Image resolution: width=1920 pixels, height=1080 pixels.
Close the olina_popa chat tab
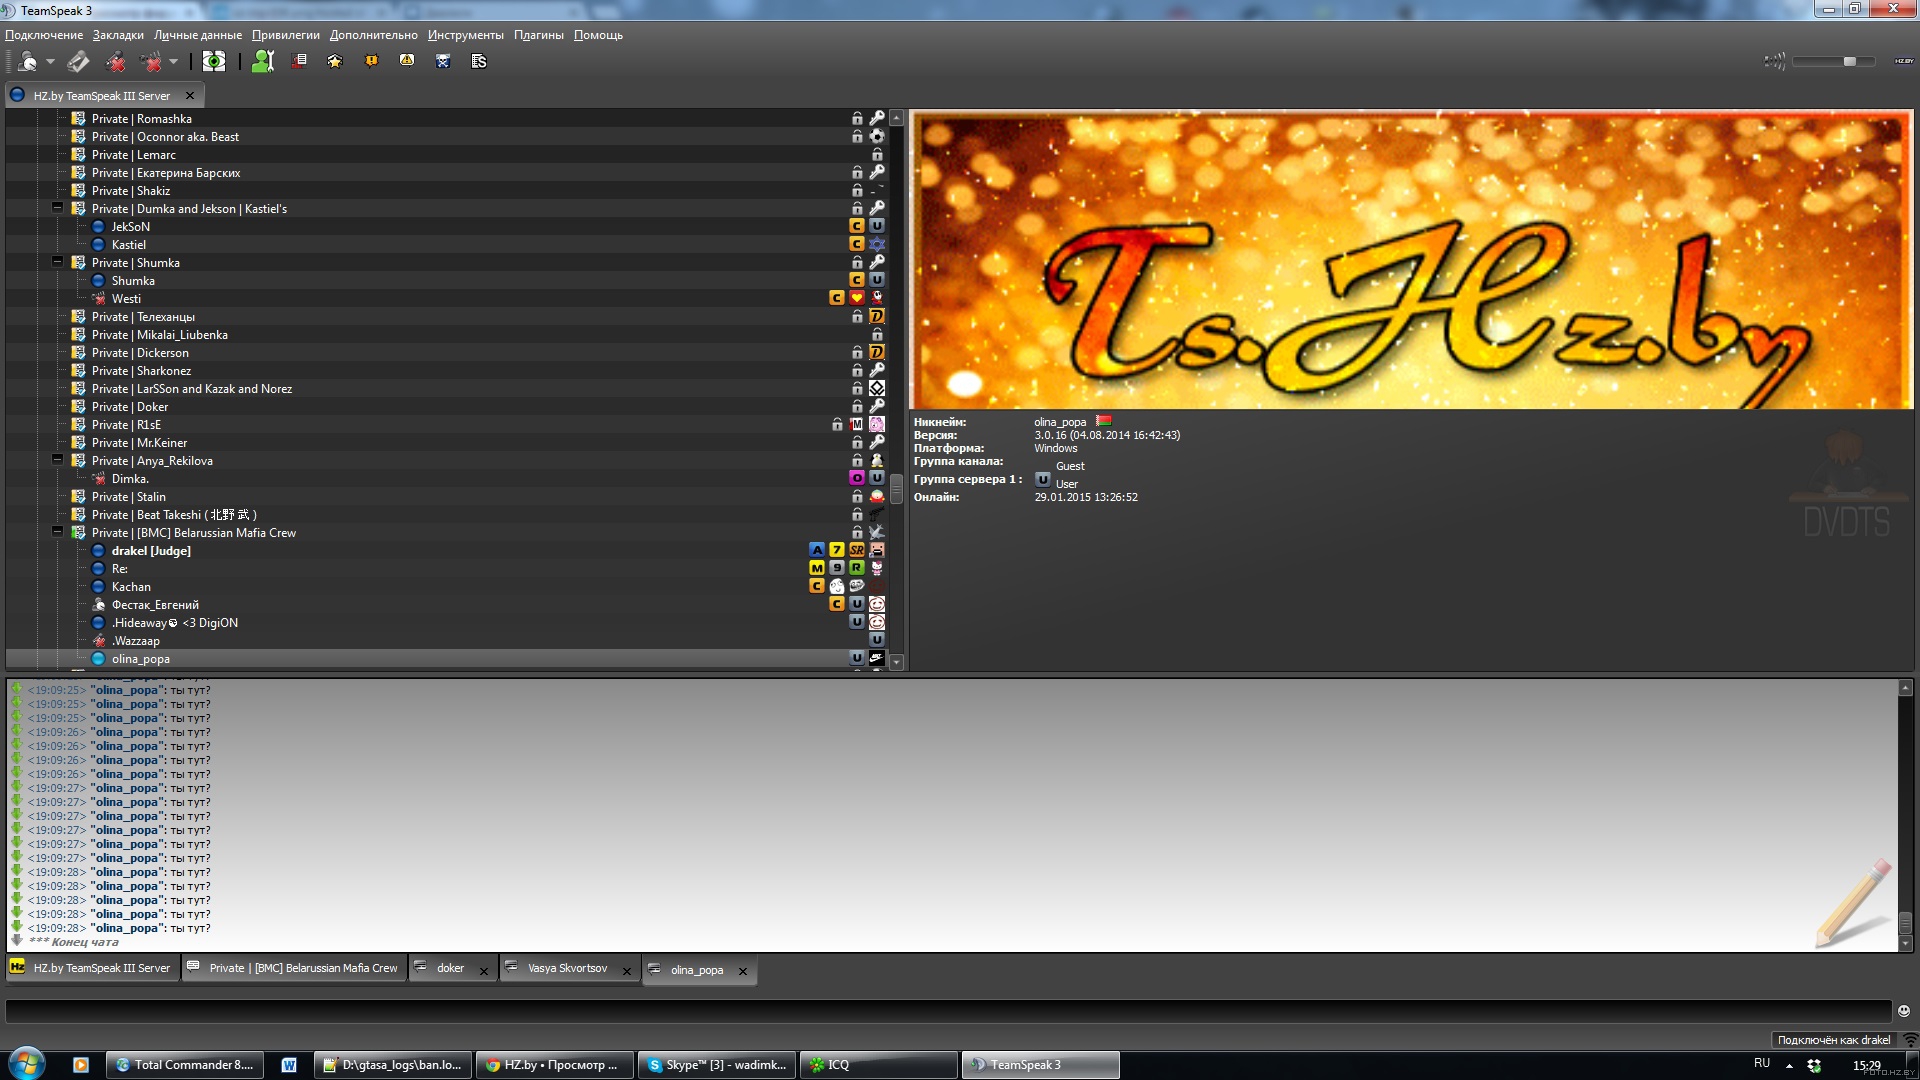pyautogui.click(x=743, y=971)
